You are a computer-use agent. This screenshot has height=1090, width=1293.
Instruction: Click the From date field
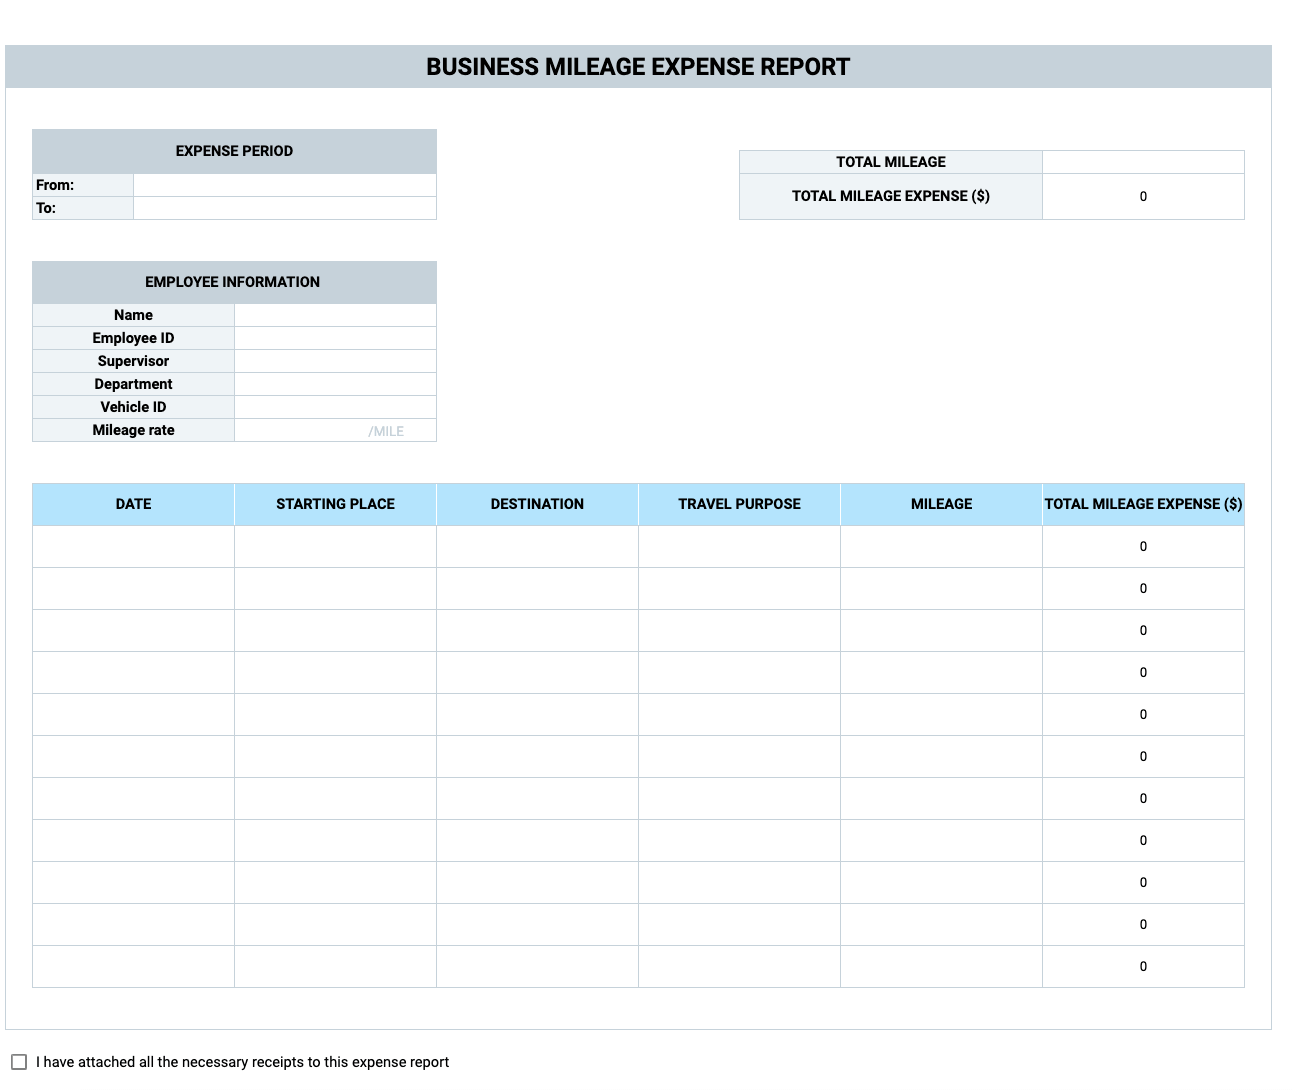point(283,184)
